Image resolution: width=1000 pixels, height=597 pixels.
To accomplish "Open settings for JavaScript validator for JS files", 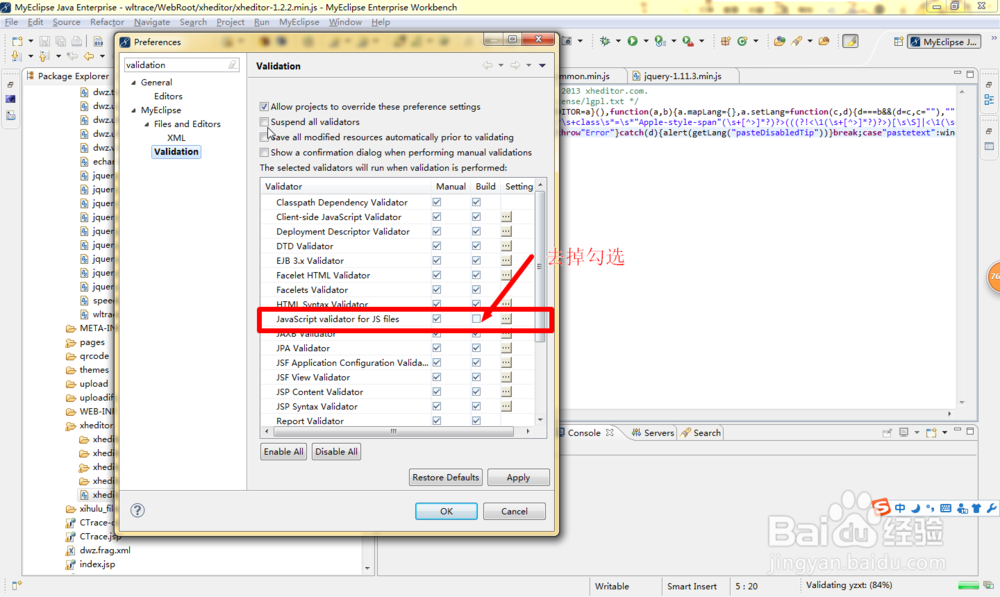I will (x=506, y=318).
